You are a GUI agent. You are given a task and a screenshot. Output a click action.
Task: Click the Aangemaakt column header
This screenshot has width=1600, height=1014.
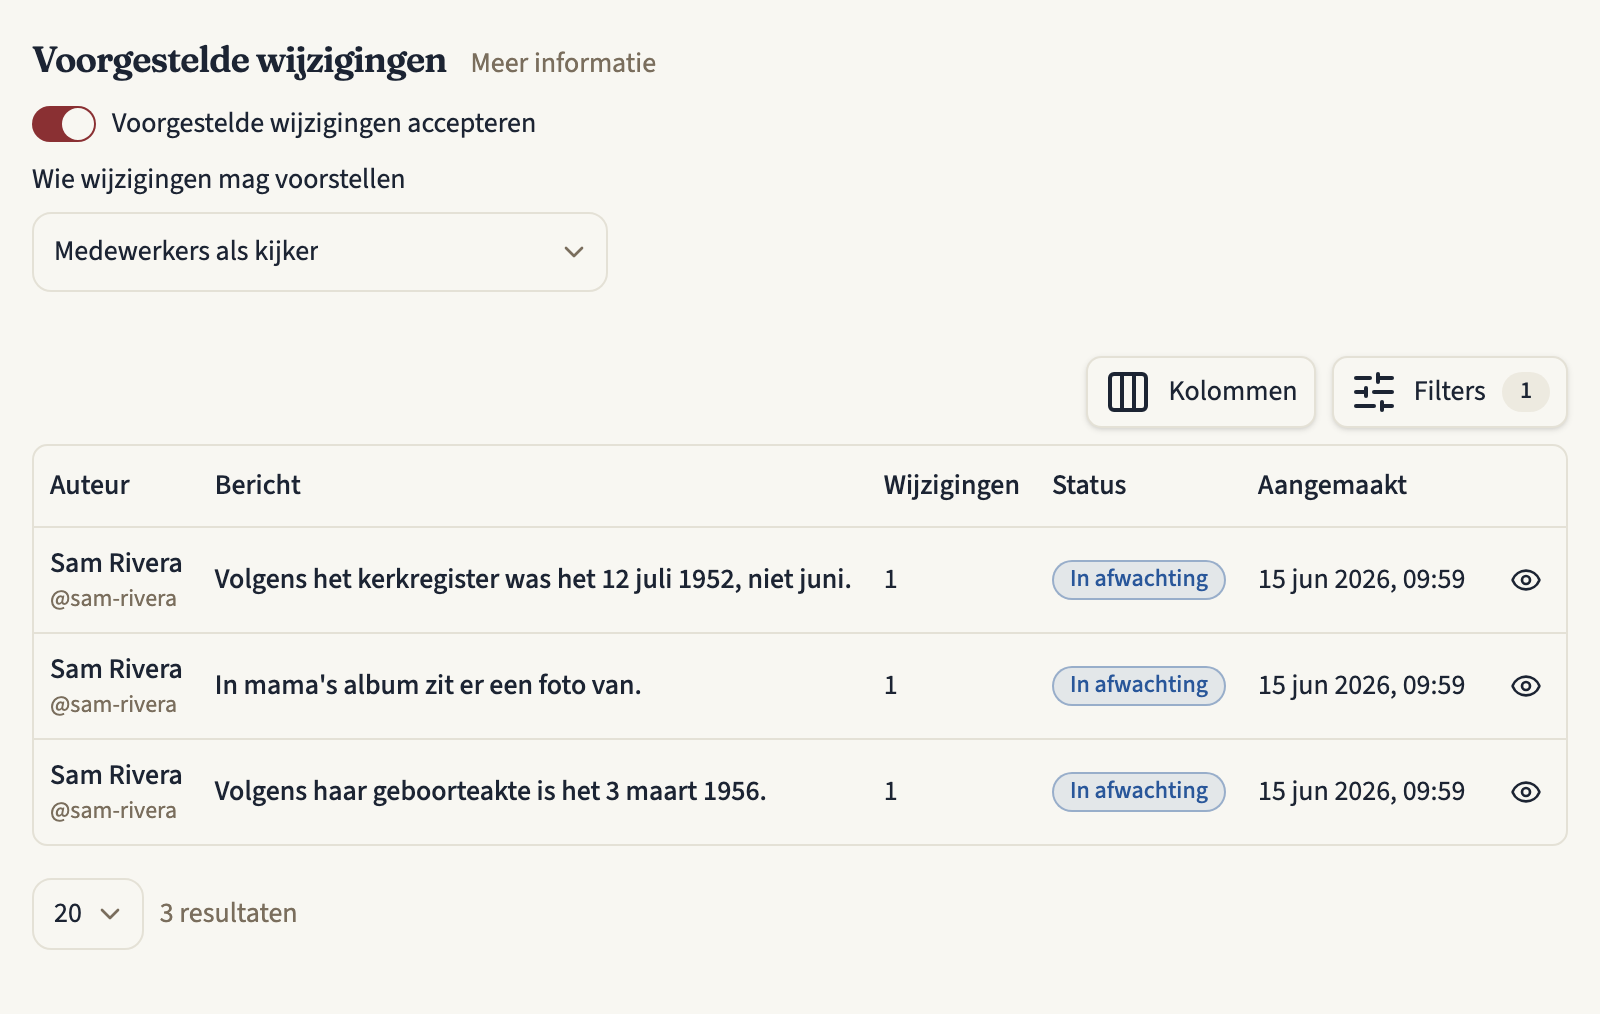pos(1332,485)
